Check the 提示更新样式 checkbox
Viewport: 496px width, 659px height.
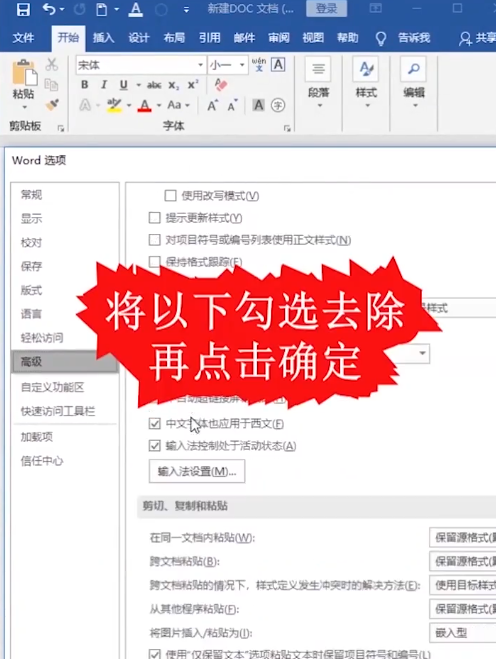(155, 218)
